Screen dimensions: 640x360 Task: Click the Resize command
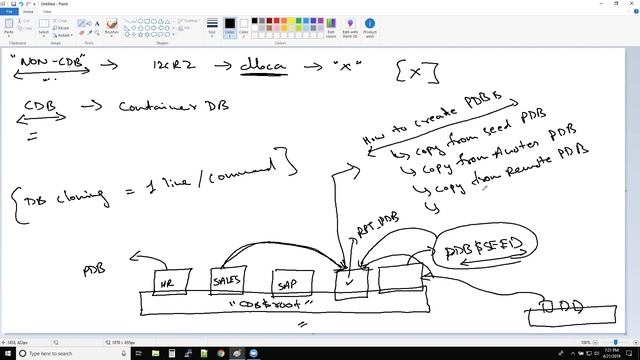click(61, 28)
